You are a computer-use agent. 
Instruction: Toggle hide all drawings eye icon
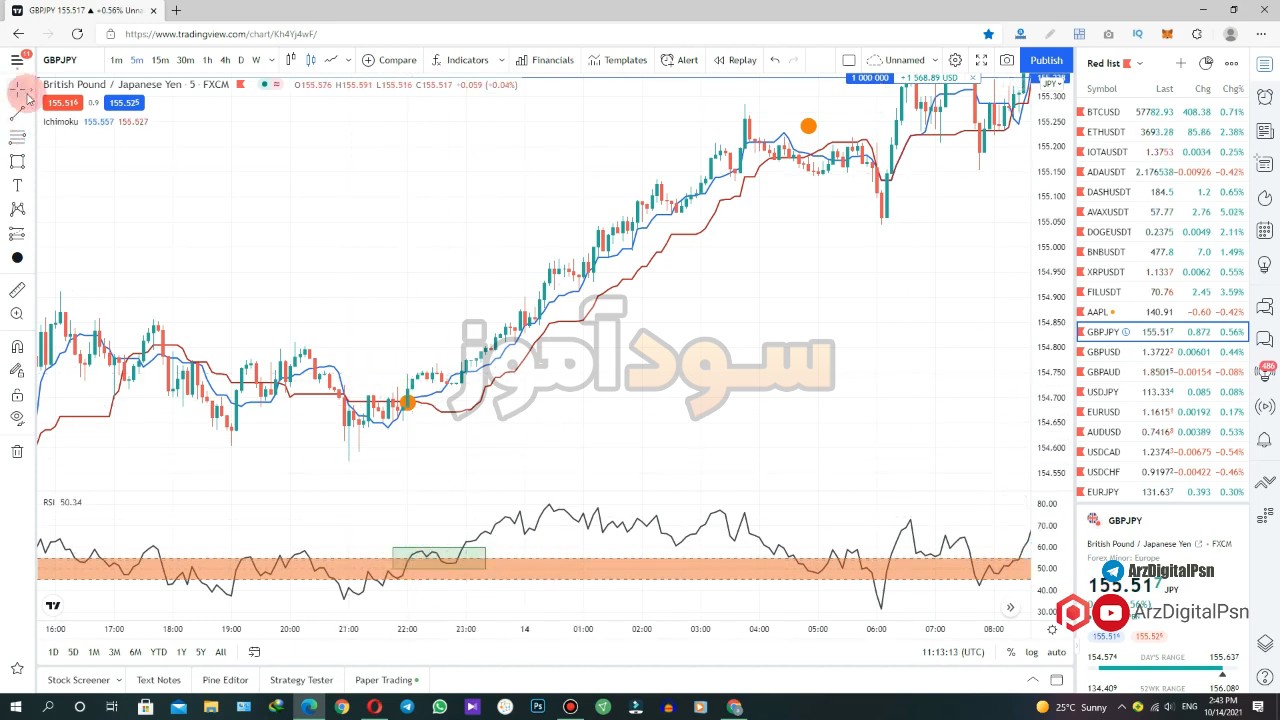point(17,419)
